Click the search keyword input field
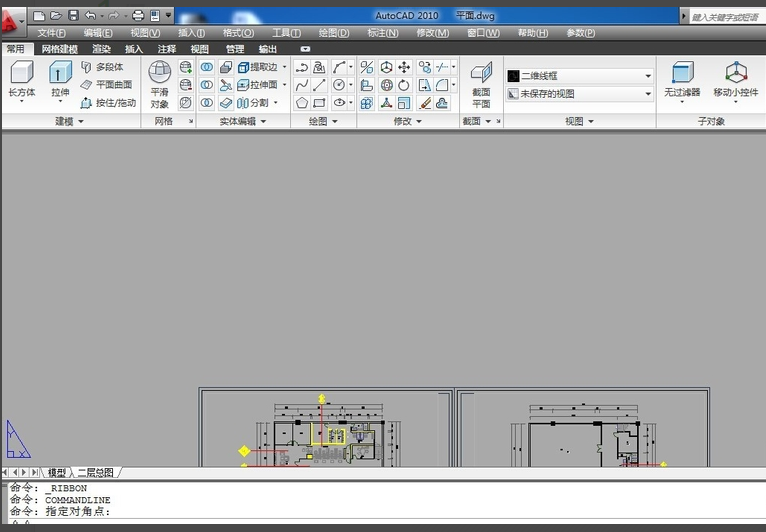Viewport: 766px width, 532px height. [726, 17]
